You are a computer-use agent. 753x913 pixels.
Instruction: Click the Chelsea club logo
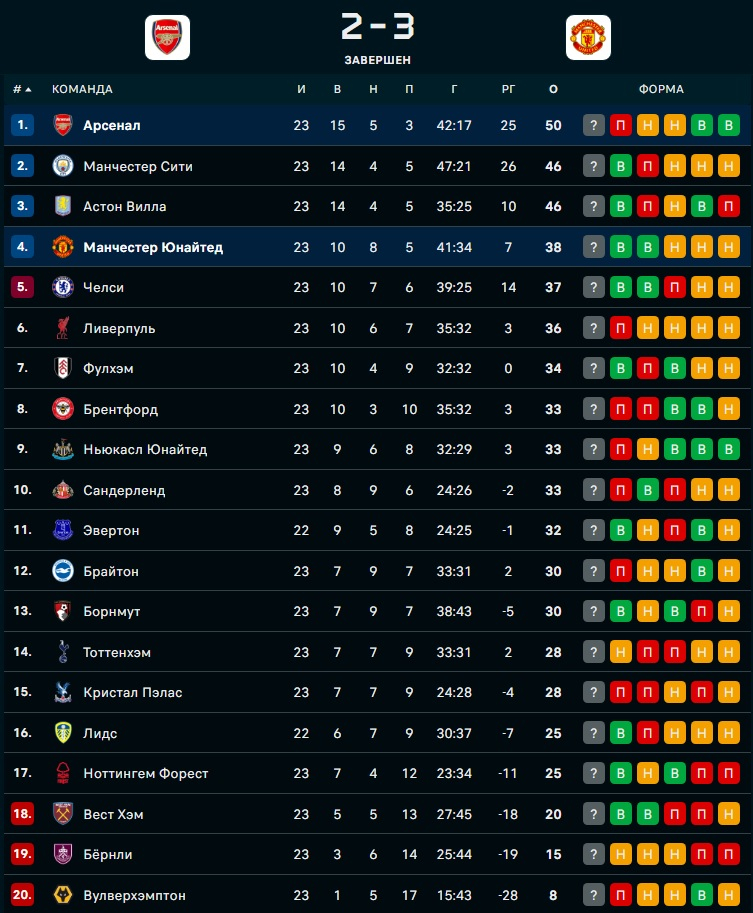click(x=63, y=287)
